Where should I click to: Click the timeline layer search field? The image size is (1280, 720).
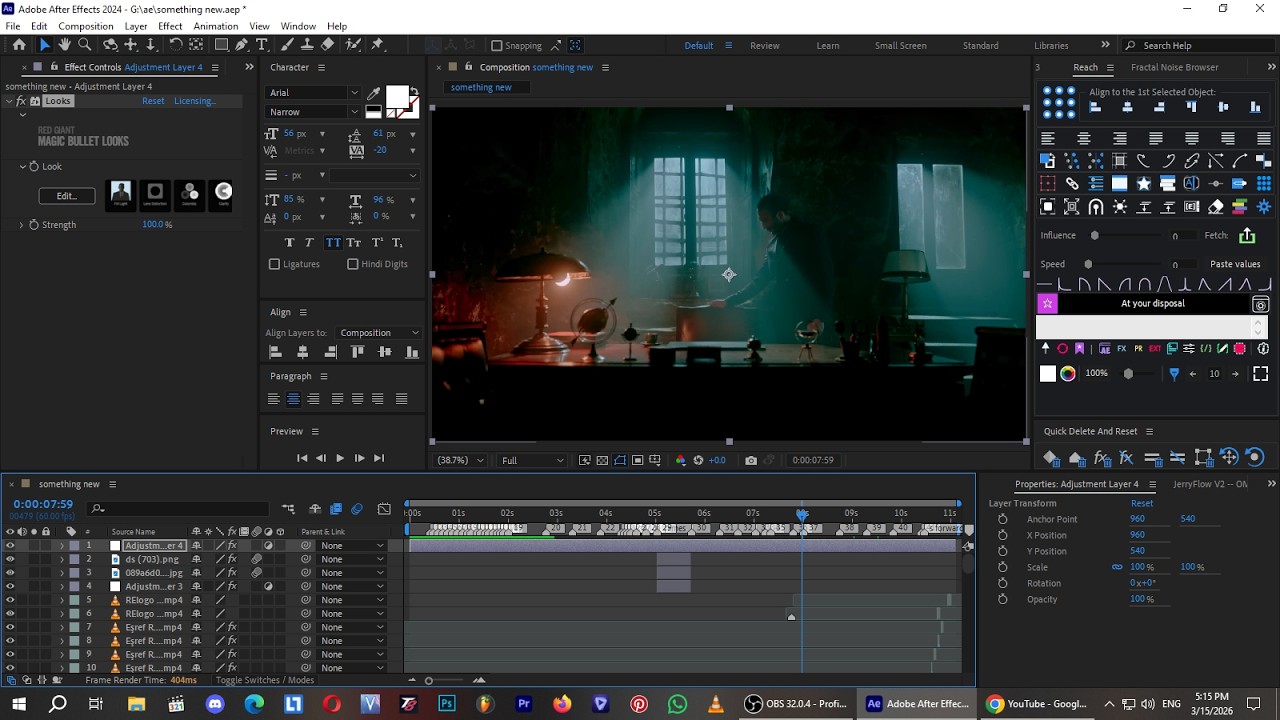(x=180, y=509)
